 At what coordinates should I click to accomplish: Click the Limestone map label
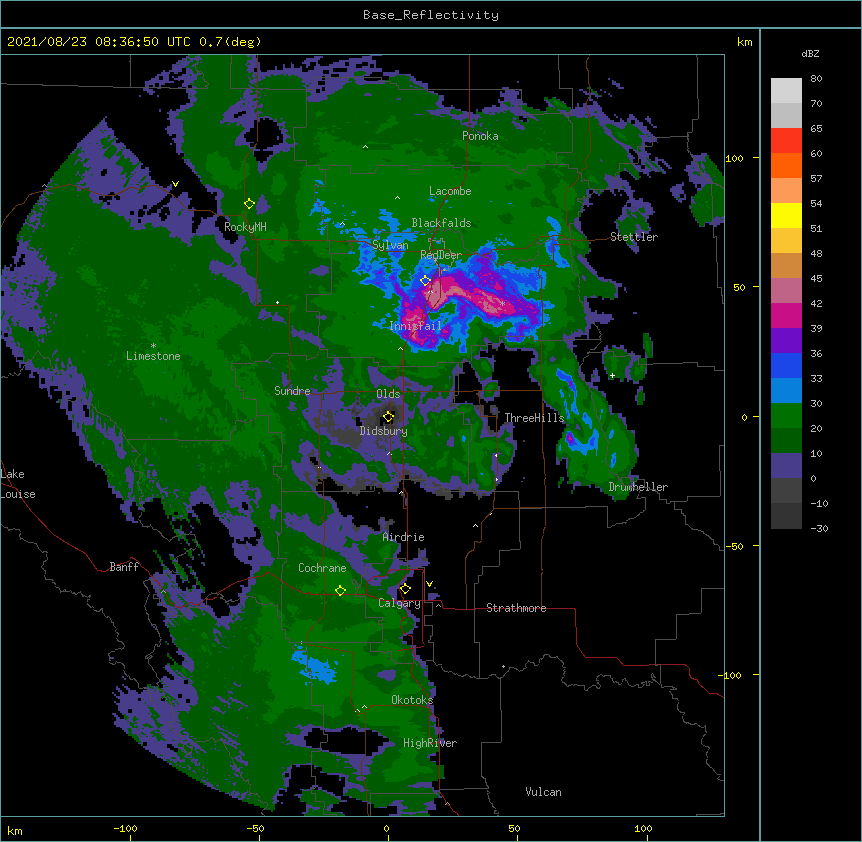(153, 356)
